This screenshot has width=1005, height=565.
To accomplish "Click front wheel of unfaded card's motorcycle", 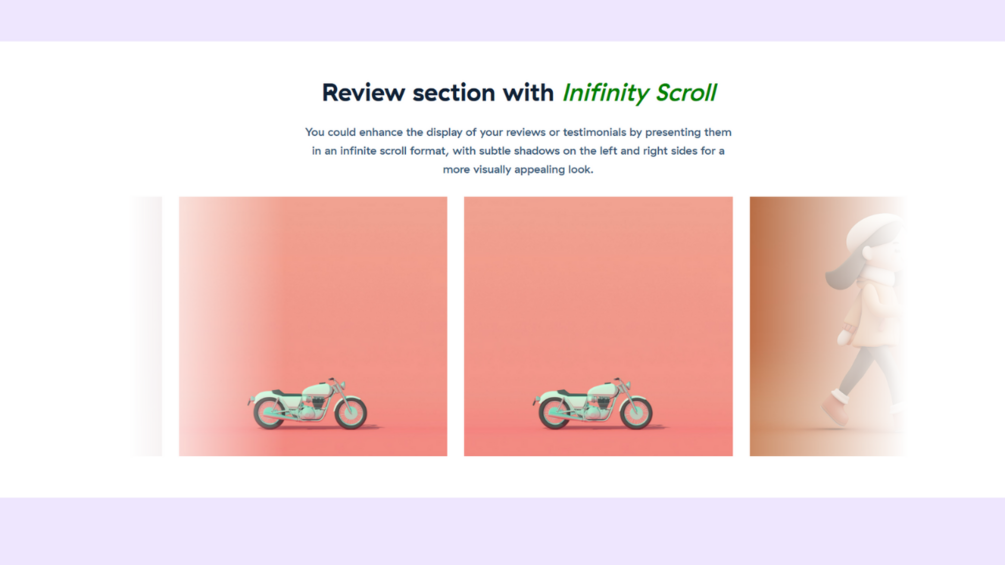I will click(x=636, y=413).
